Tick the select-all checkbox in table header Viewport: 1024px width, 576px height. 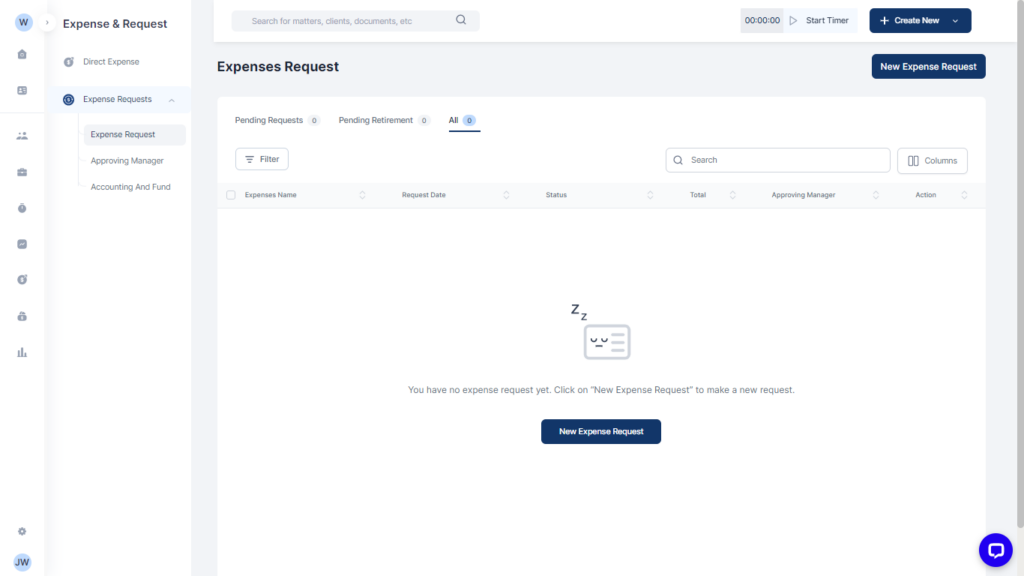[231, 195]
